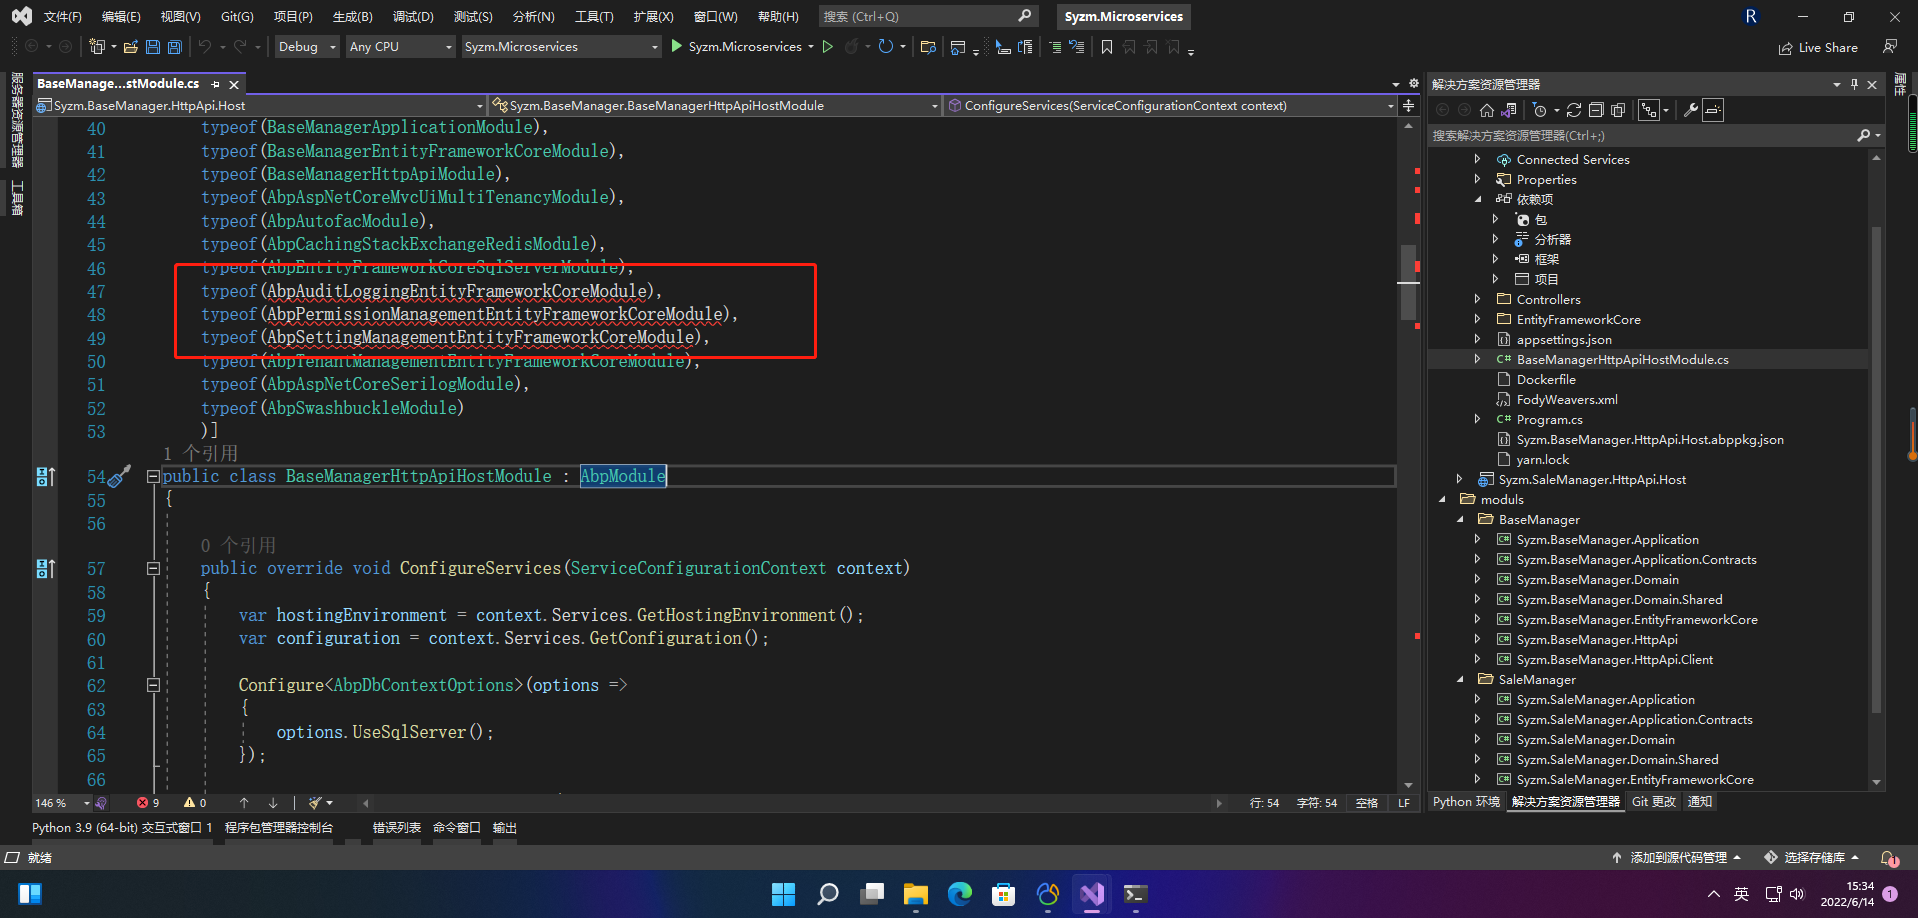Open Live Share from top right
The image size is (1918, 918).
point(1818,48)
